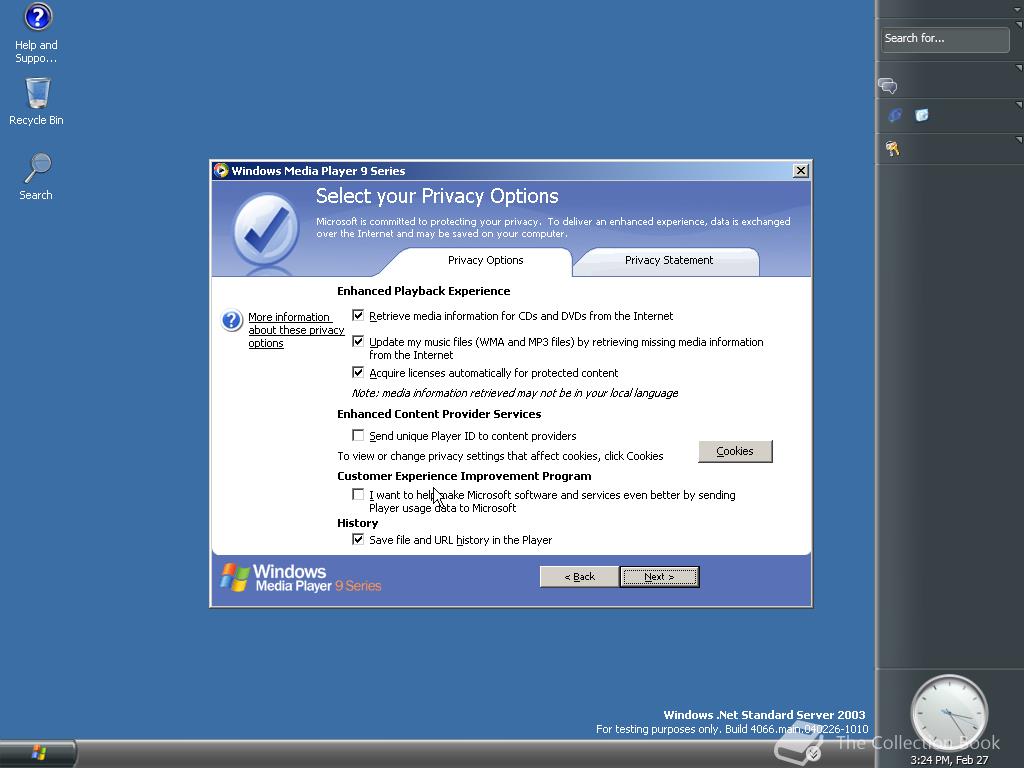
Task: Expand the search tile menu arrow
Action: (x=1019, y=25)
